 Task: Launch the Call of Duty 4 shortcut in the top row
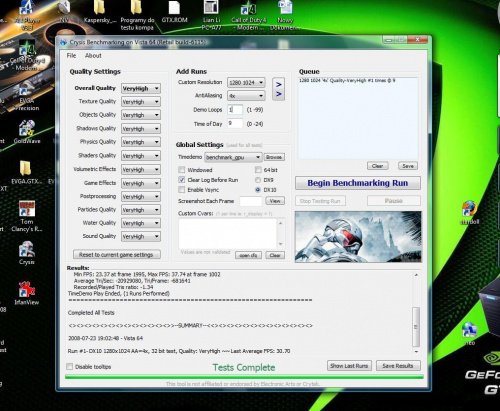(248, 15)
